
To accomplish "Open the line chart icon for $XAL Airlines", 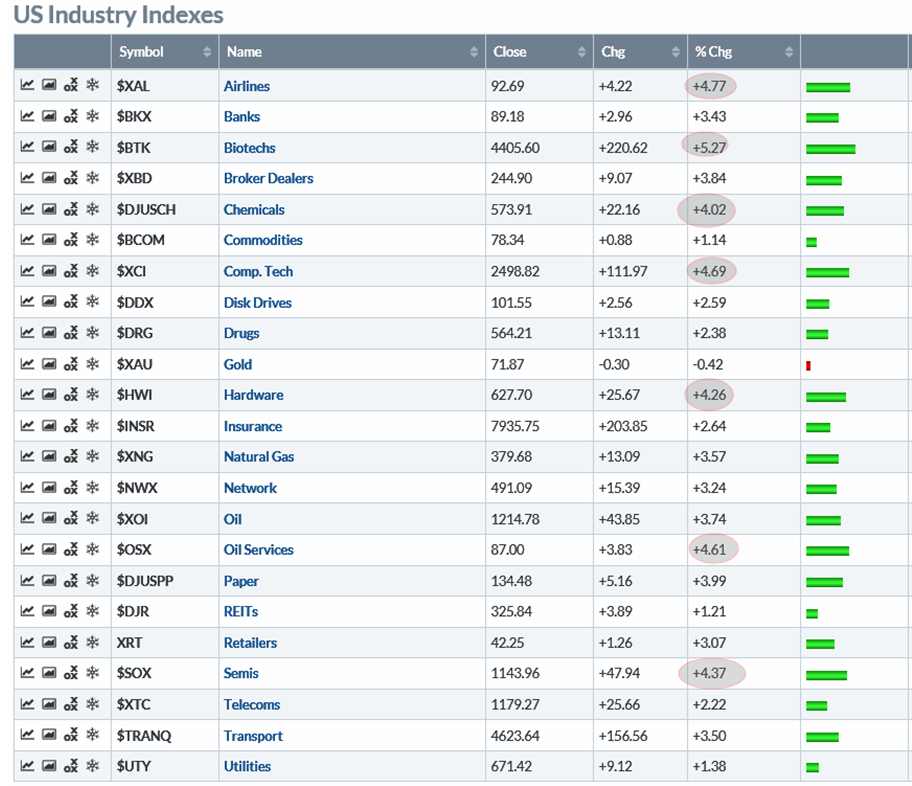I will (27, 86).
